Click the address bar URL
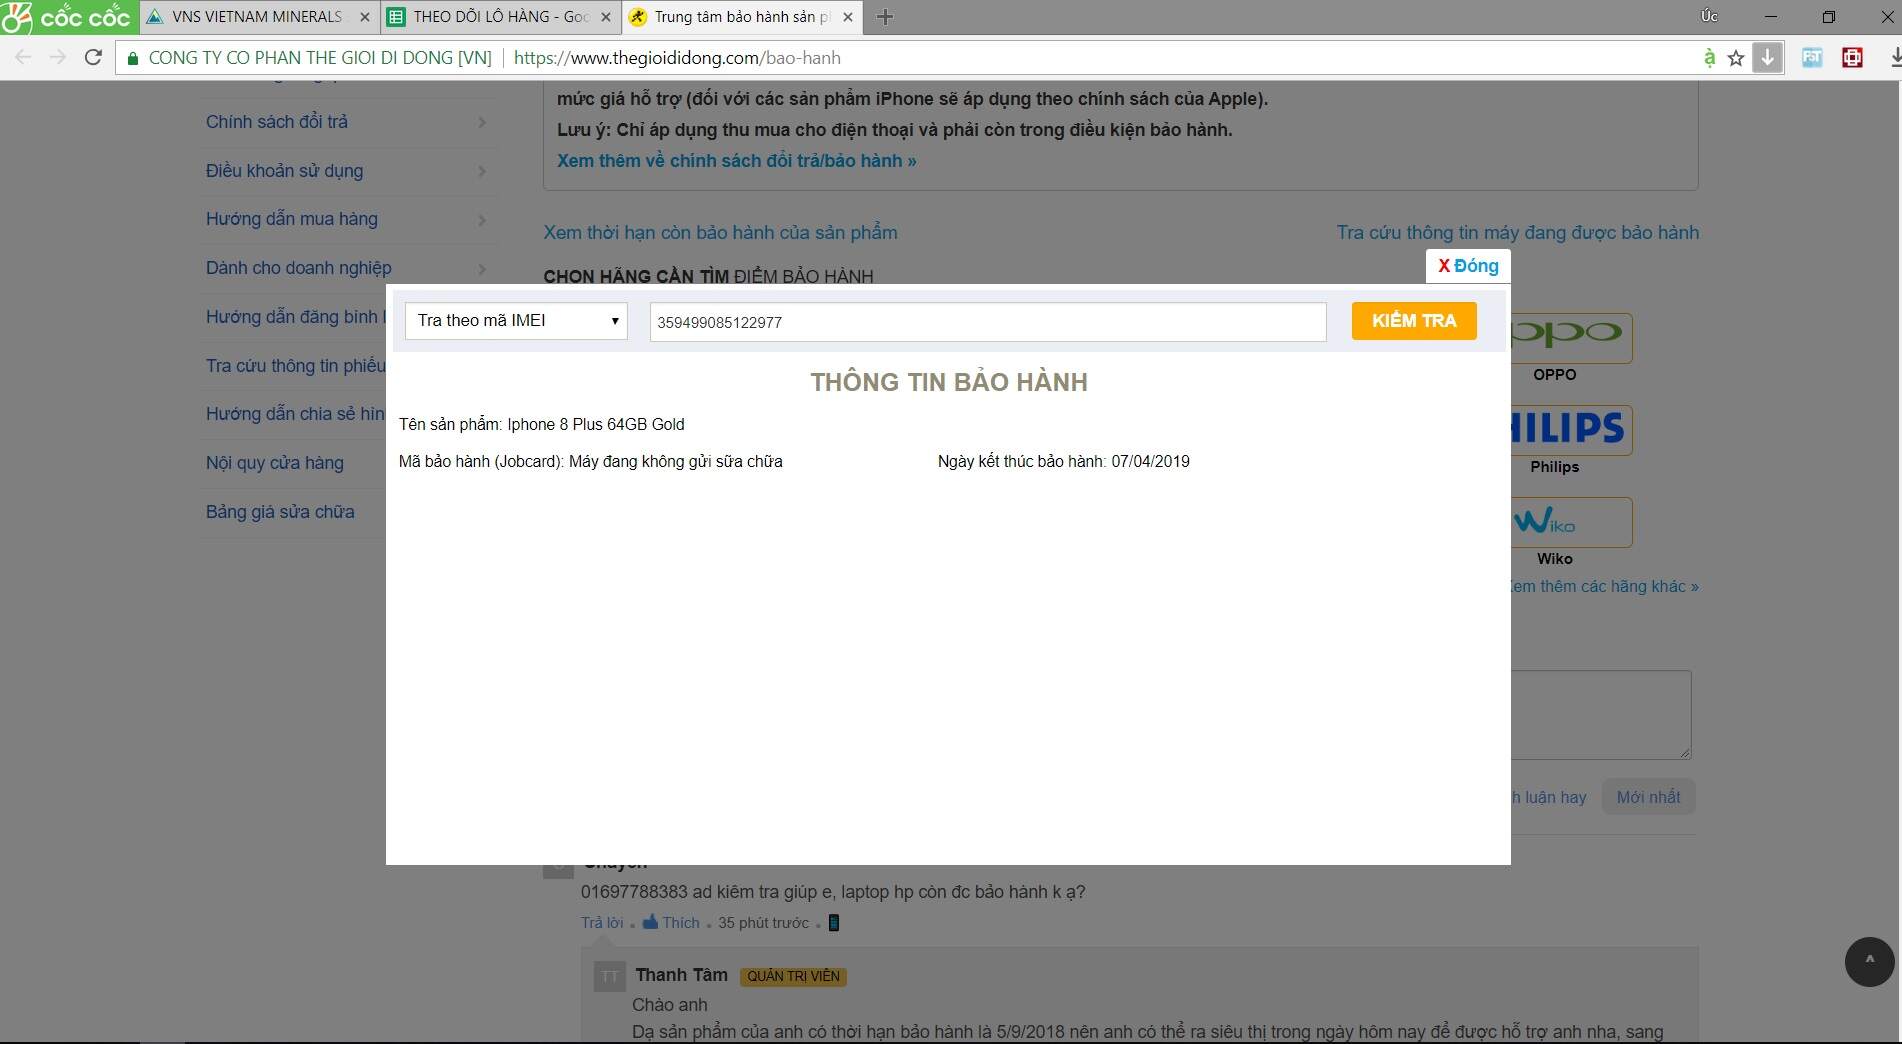 (677, 58)
